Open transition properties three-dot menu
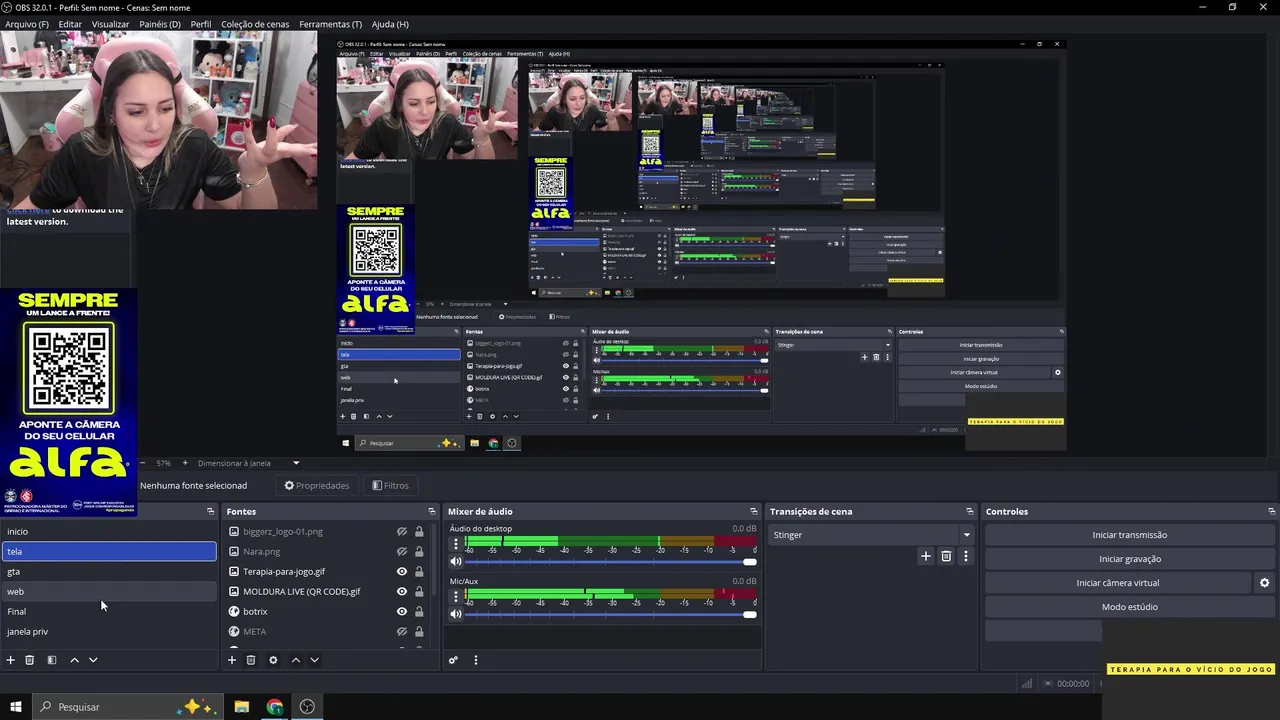This screenshot has height=720, width=1280. click(x=965, y=556)
